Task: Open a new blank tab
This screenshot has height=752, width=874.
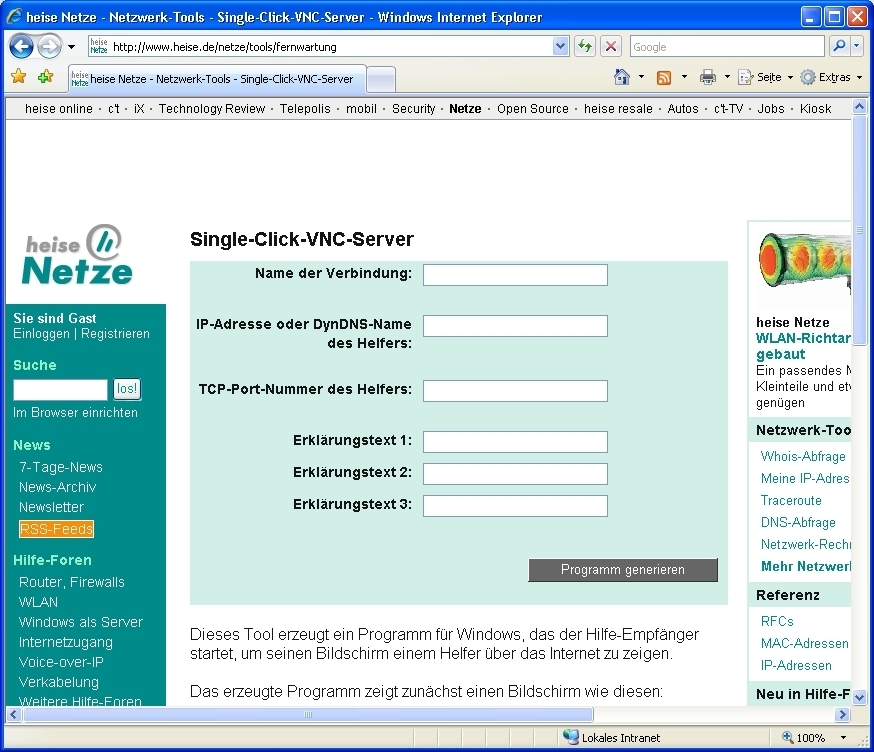Action: click(382, 79)
